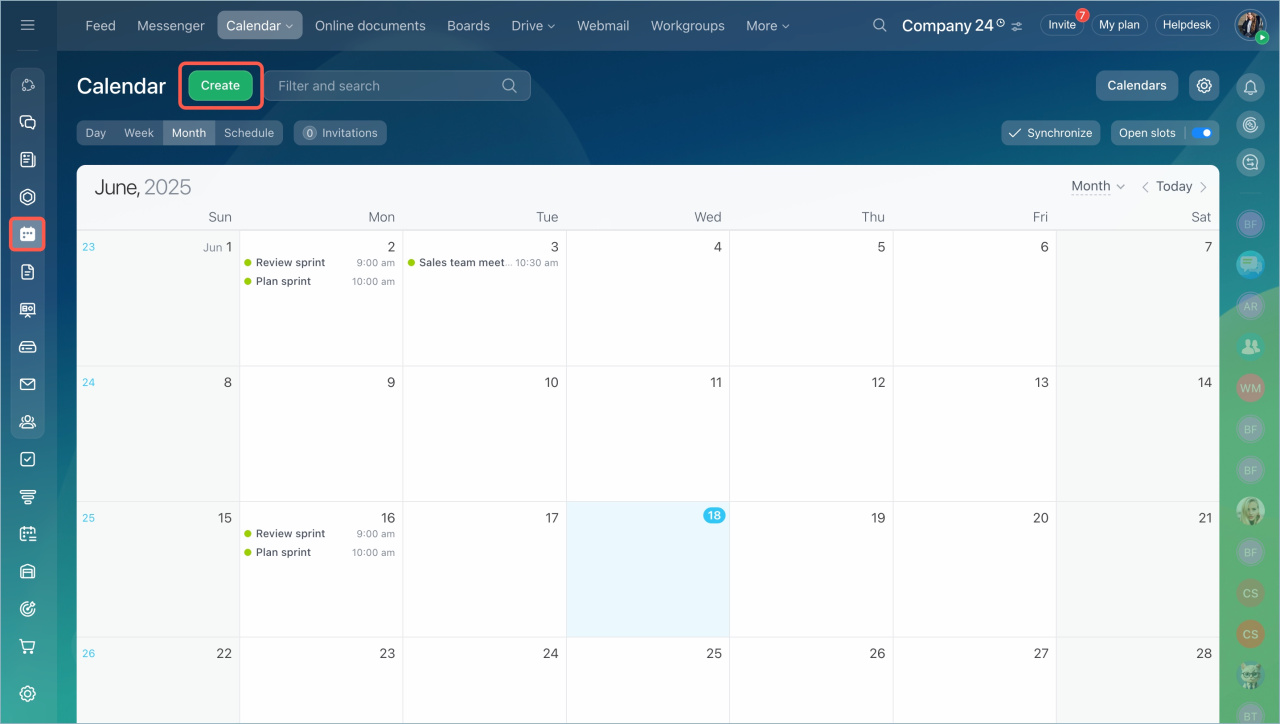Open Plan sprint event on June 16

[320, 553]
